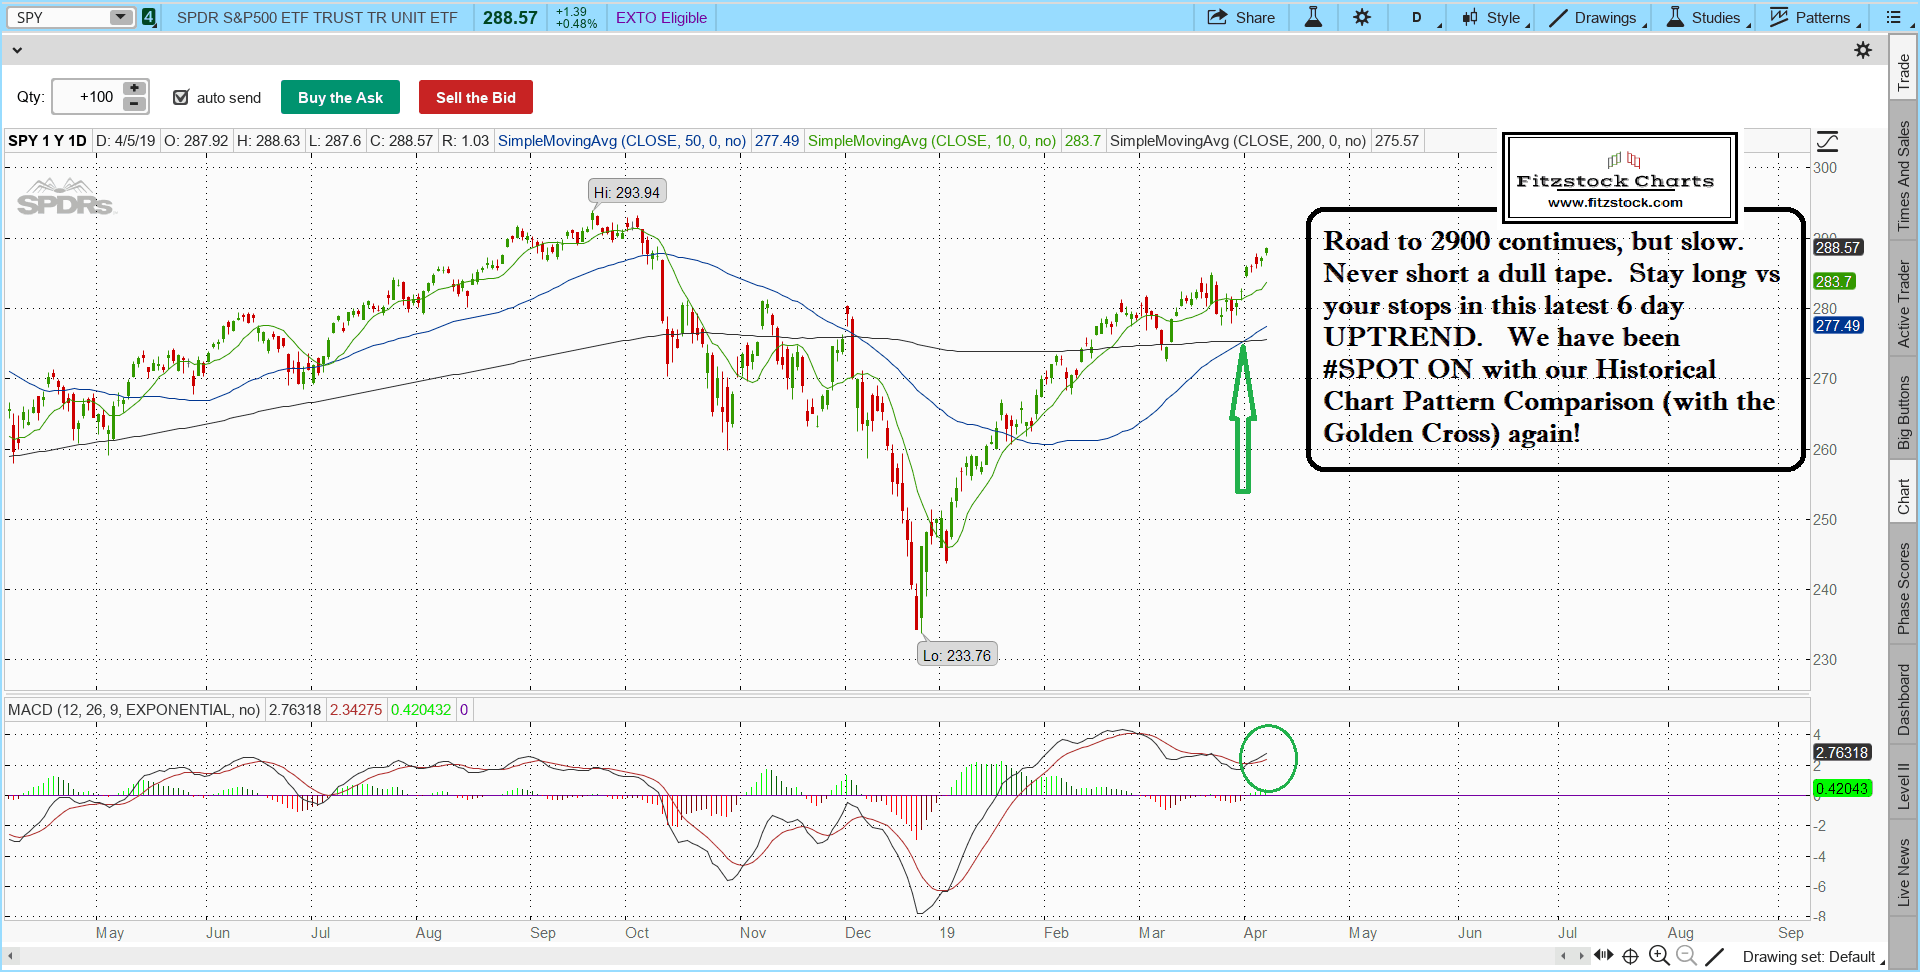Open chart settings gear in top toolbar
The image size is (1920, 972).
(1362, 18)
